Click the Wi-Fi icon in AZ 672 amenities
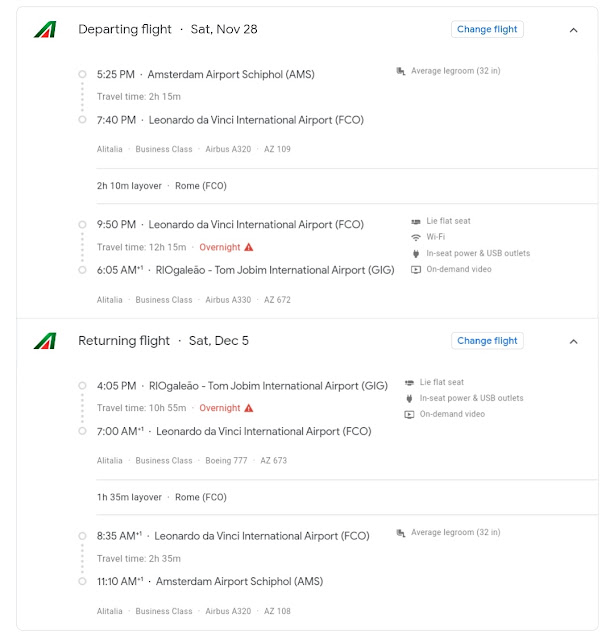 click(x=416, y=237)
